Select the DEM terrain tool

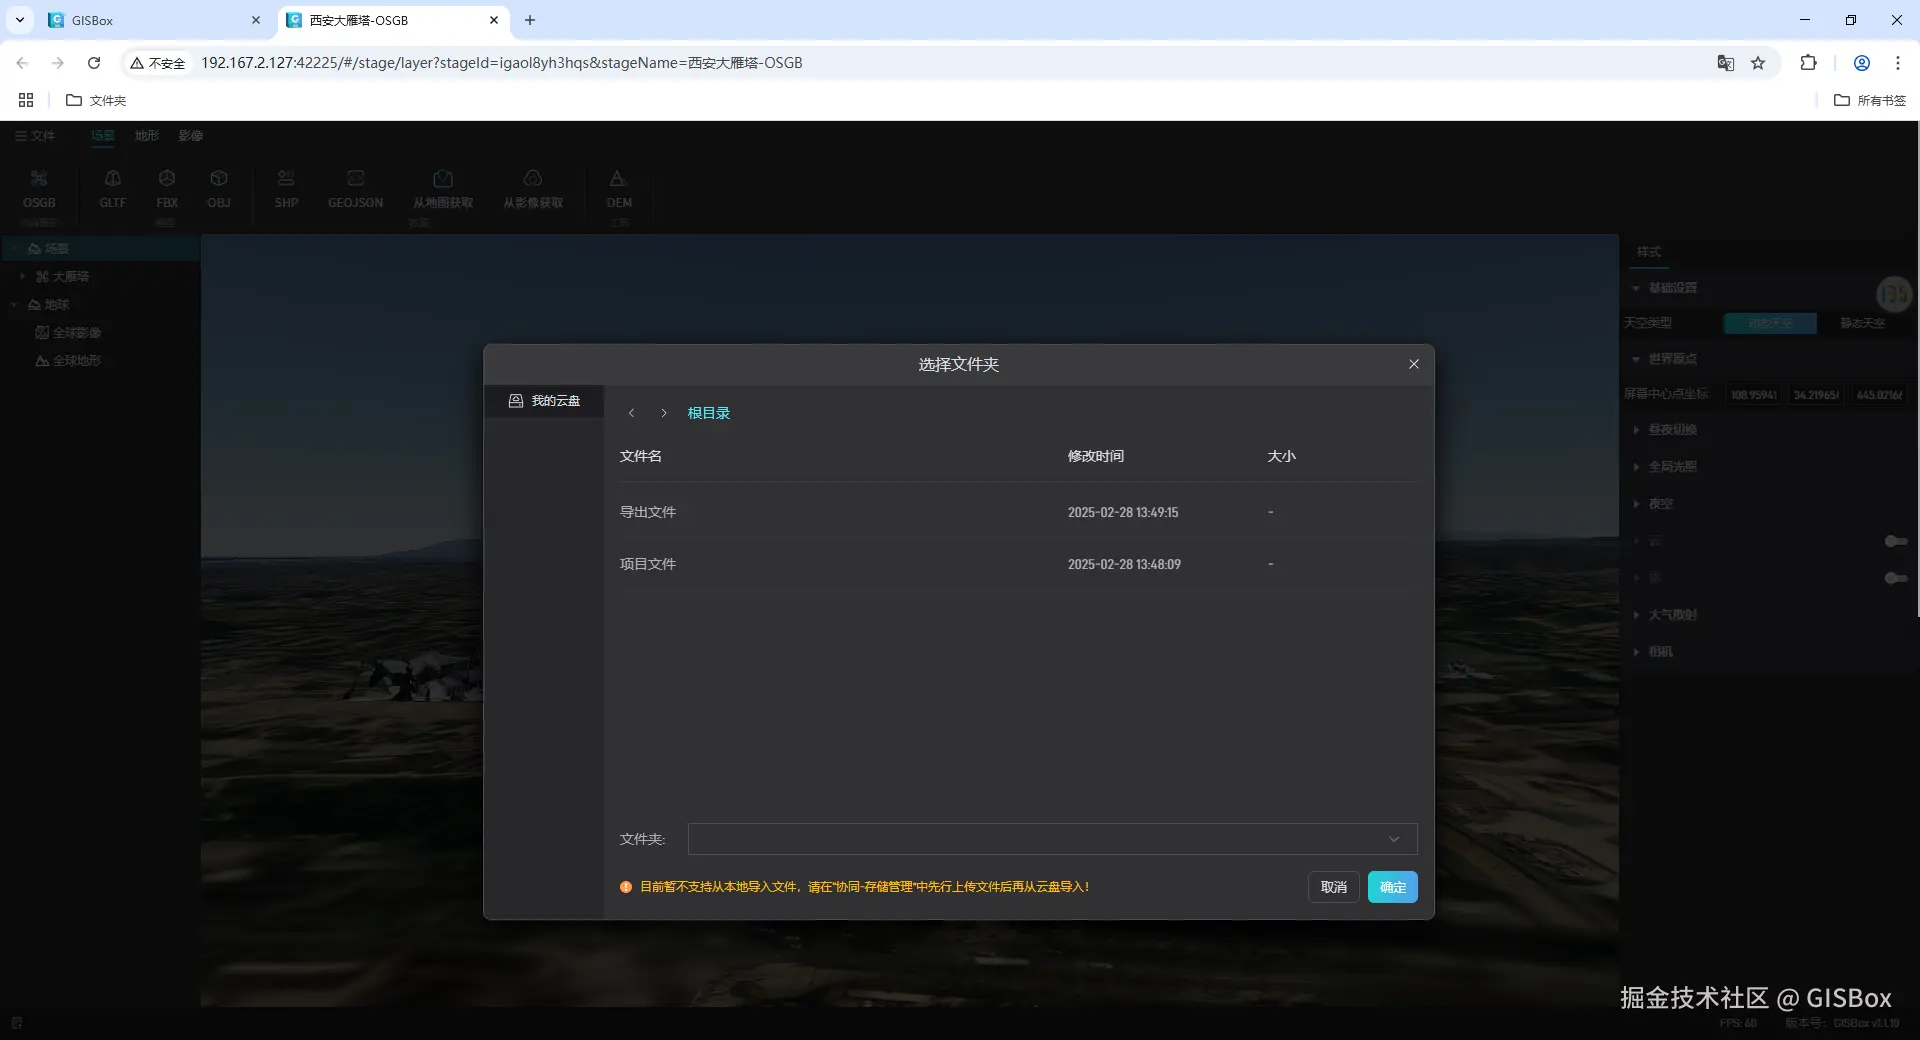[619, 188]
